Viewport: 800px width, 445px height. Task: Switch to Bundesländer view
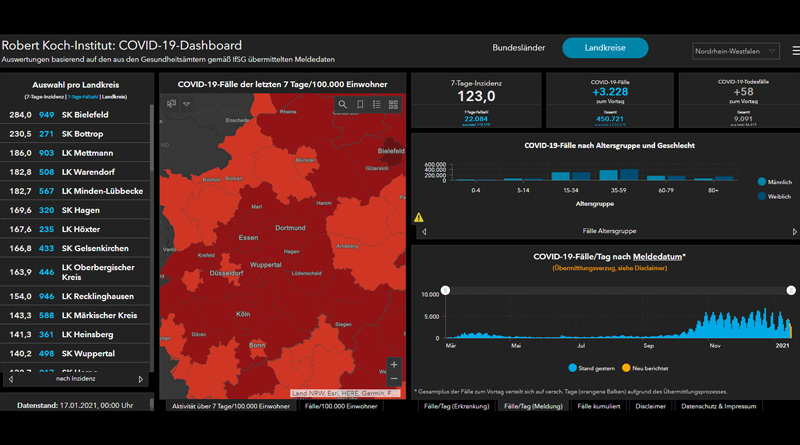[518, 47]
